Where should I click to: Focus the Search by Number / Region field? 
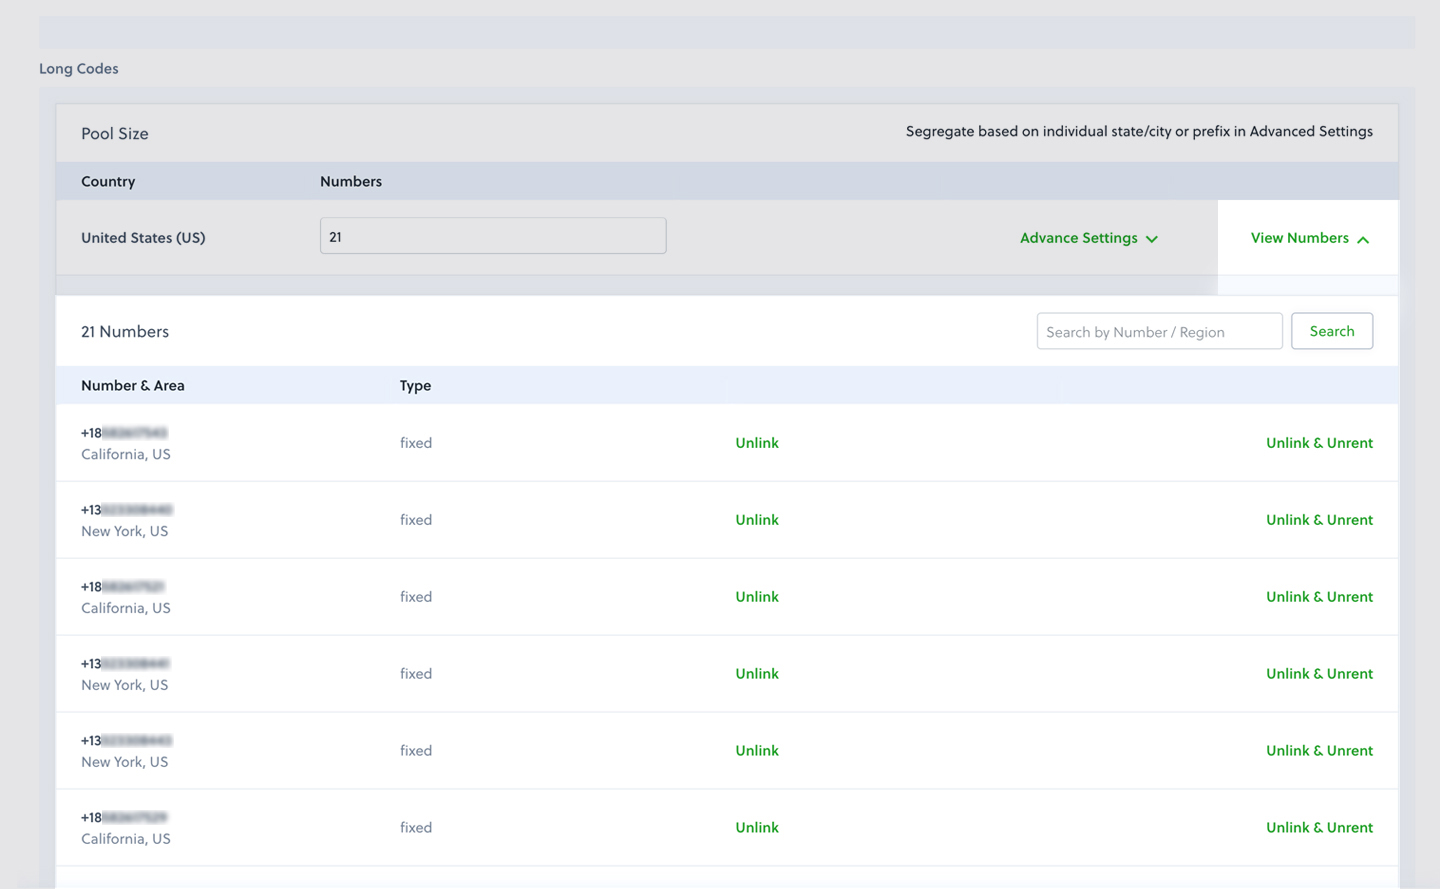tap(1159, 332)
